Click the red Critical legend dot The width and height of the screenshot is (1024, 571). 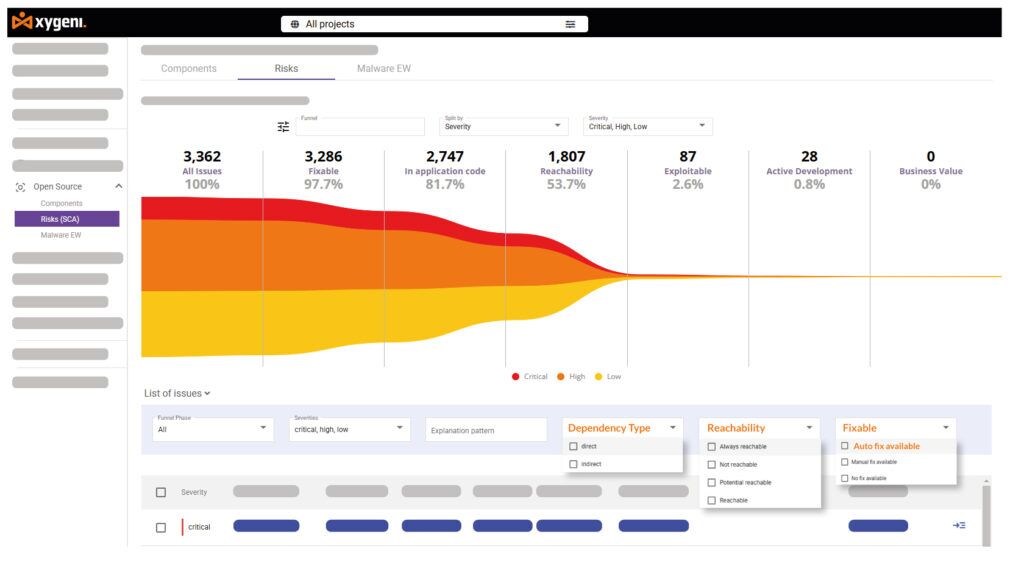[x=516, y=377]
